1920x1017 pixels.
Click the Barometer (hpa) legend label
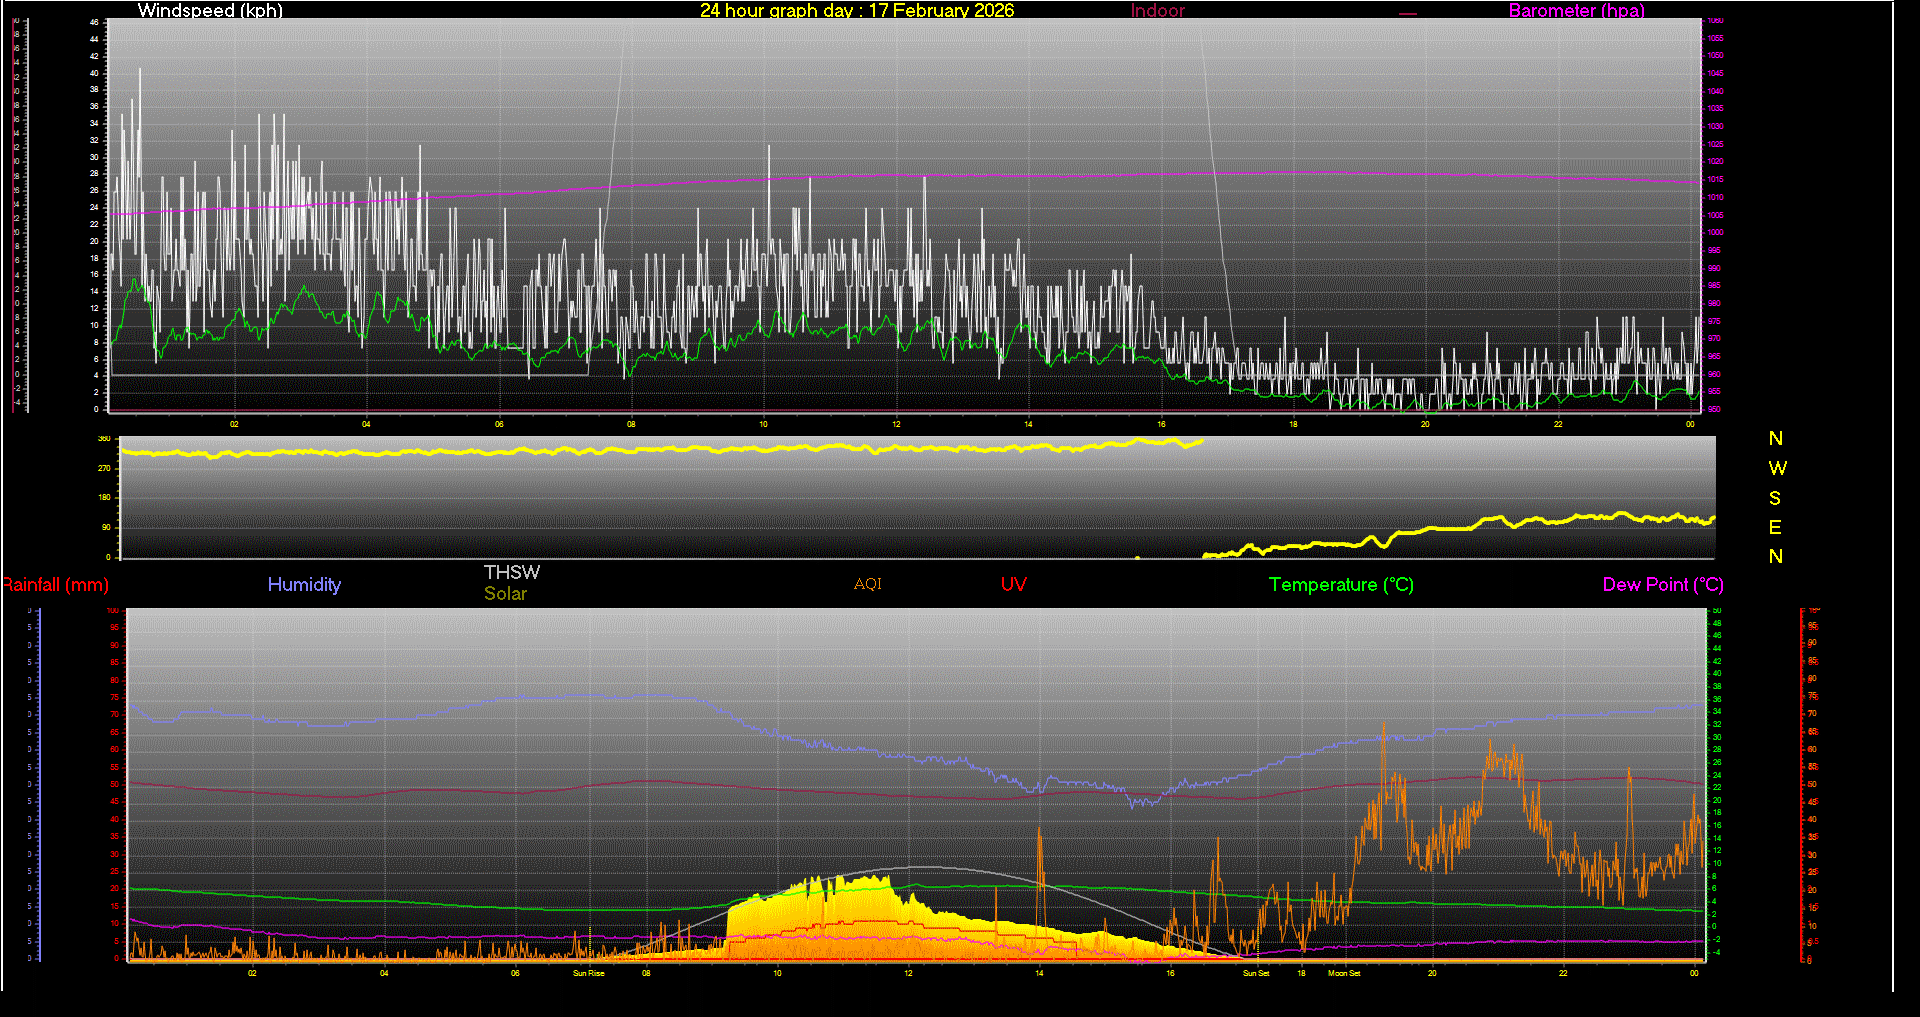click(x=1576, y=11)
